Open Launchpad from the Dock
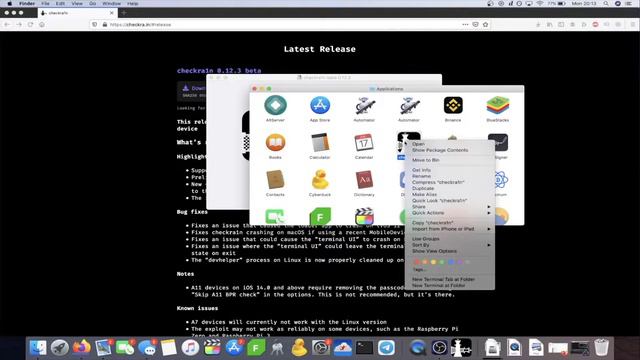Image resolution: width=640 pixels, height=360 pixels. tap(60, 348)
